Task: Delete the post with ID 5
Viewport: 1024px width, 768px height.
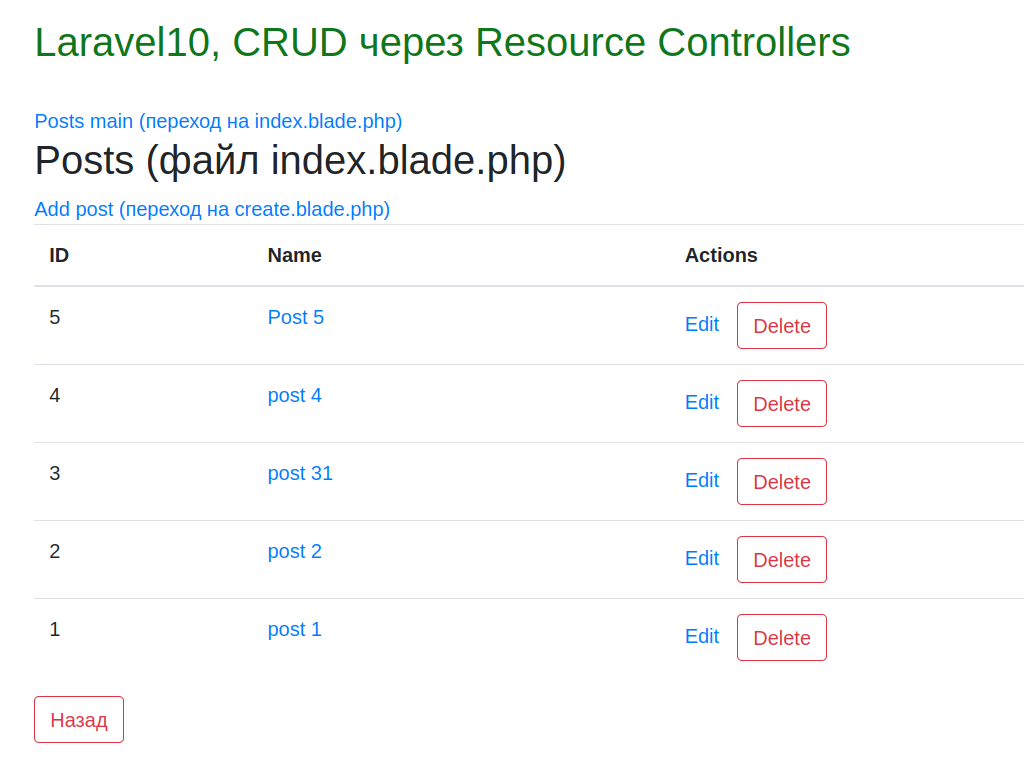Action: (781, 325)
